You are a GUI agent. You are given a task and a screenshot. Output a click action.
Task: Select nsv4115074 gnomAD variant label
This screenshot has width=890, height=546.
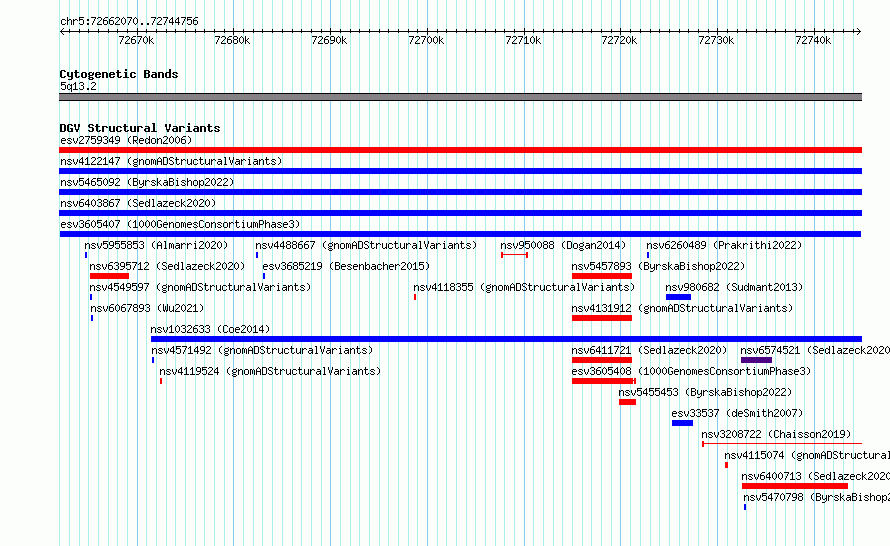pos(807,455)
